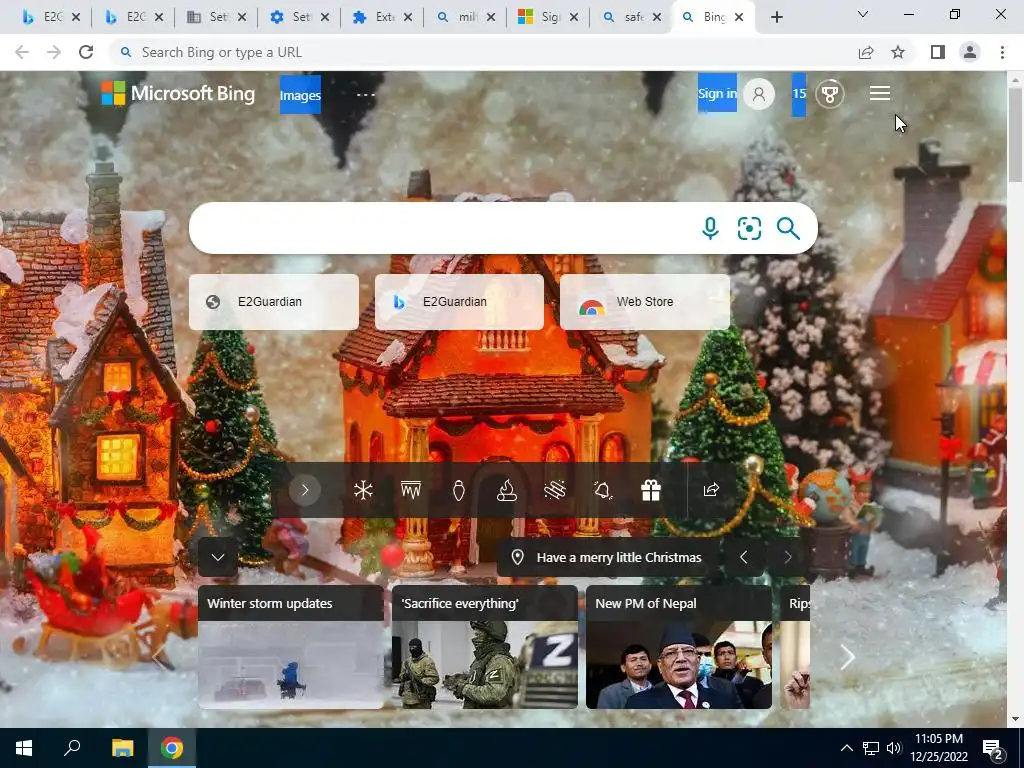1024x768 pixels.
Task: Open Windows Start menu
Action: click(24, 748)
